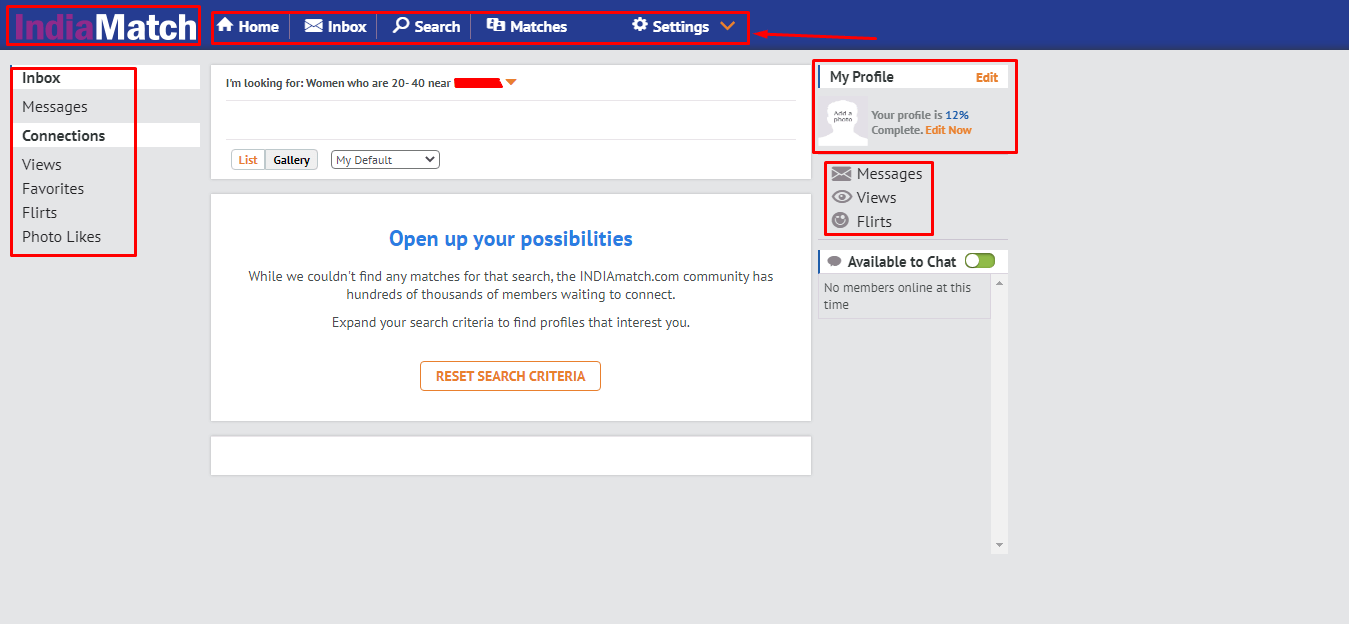Click the Edit link in My Profile
The height and width of the screenshot is (624, 1349).
pos(987,77)
